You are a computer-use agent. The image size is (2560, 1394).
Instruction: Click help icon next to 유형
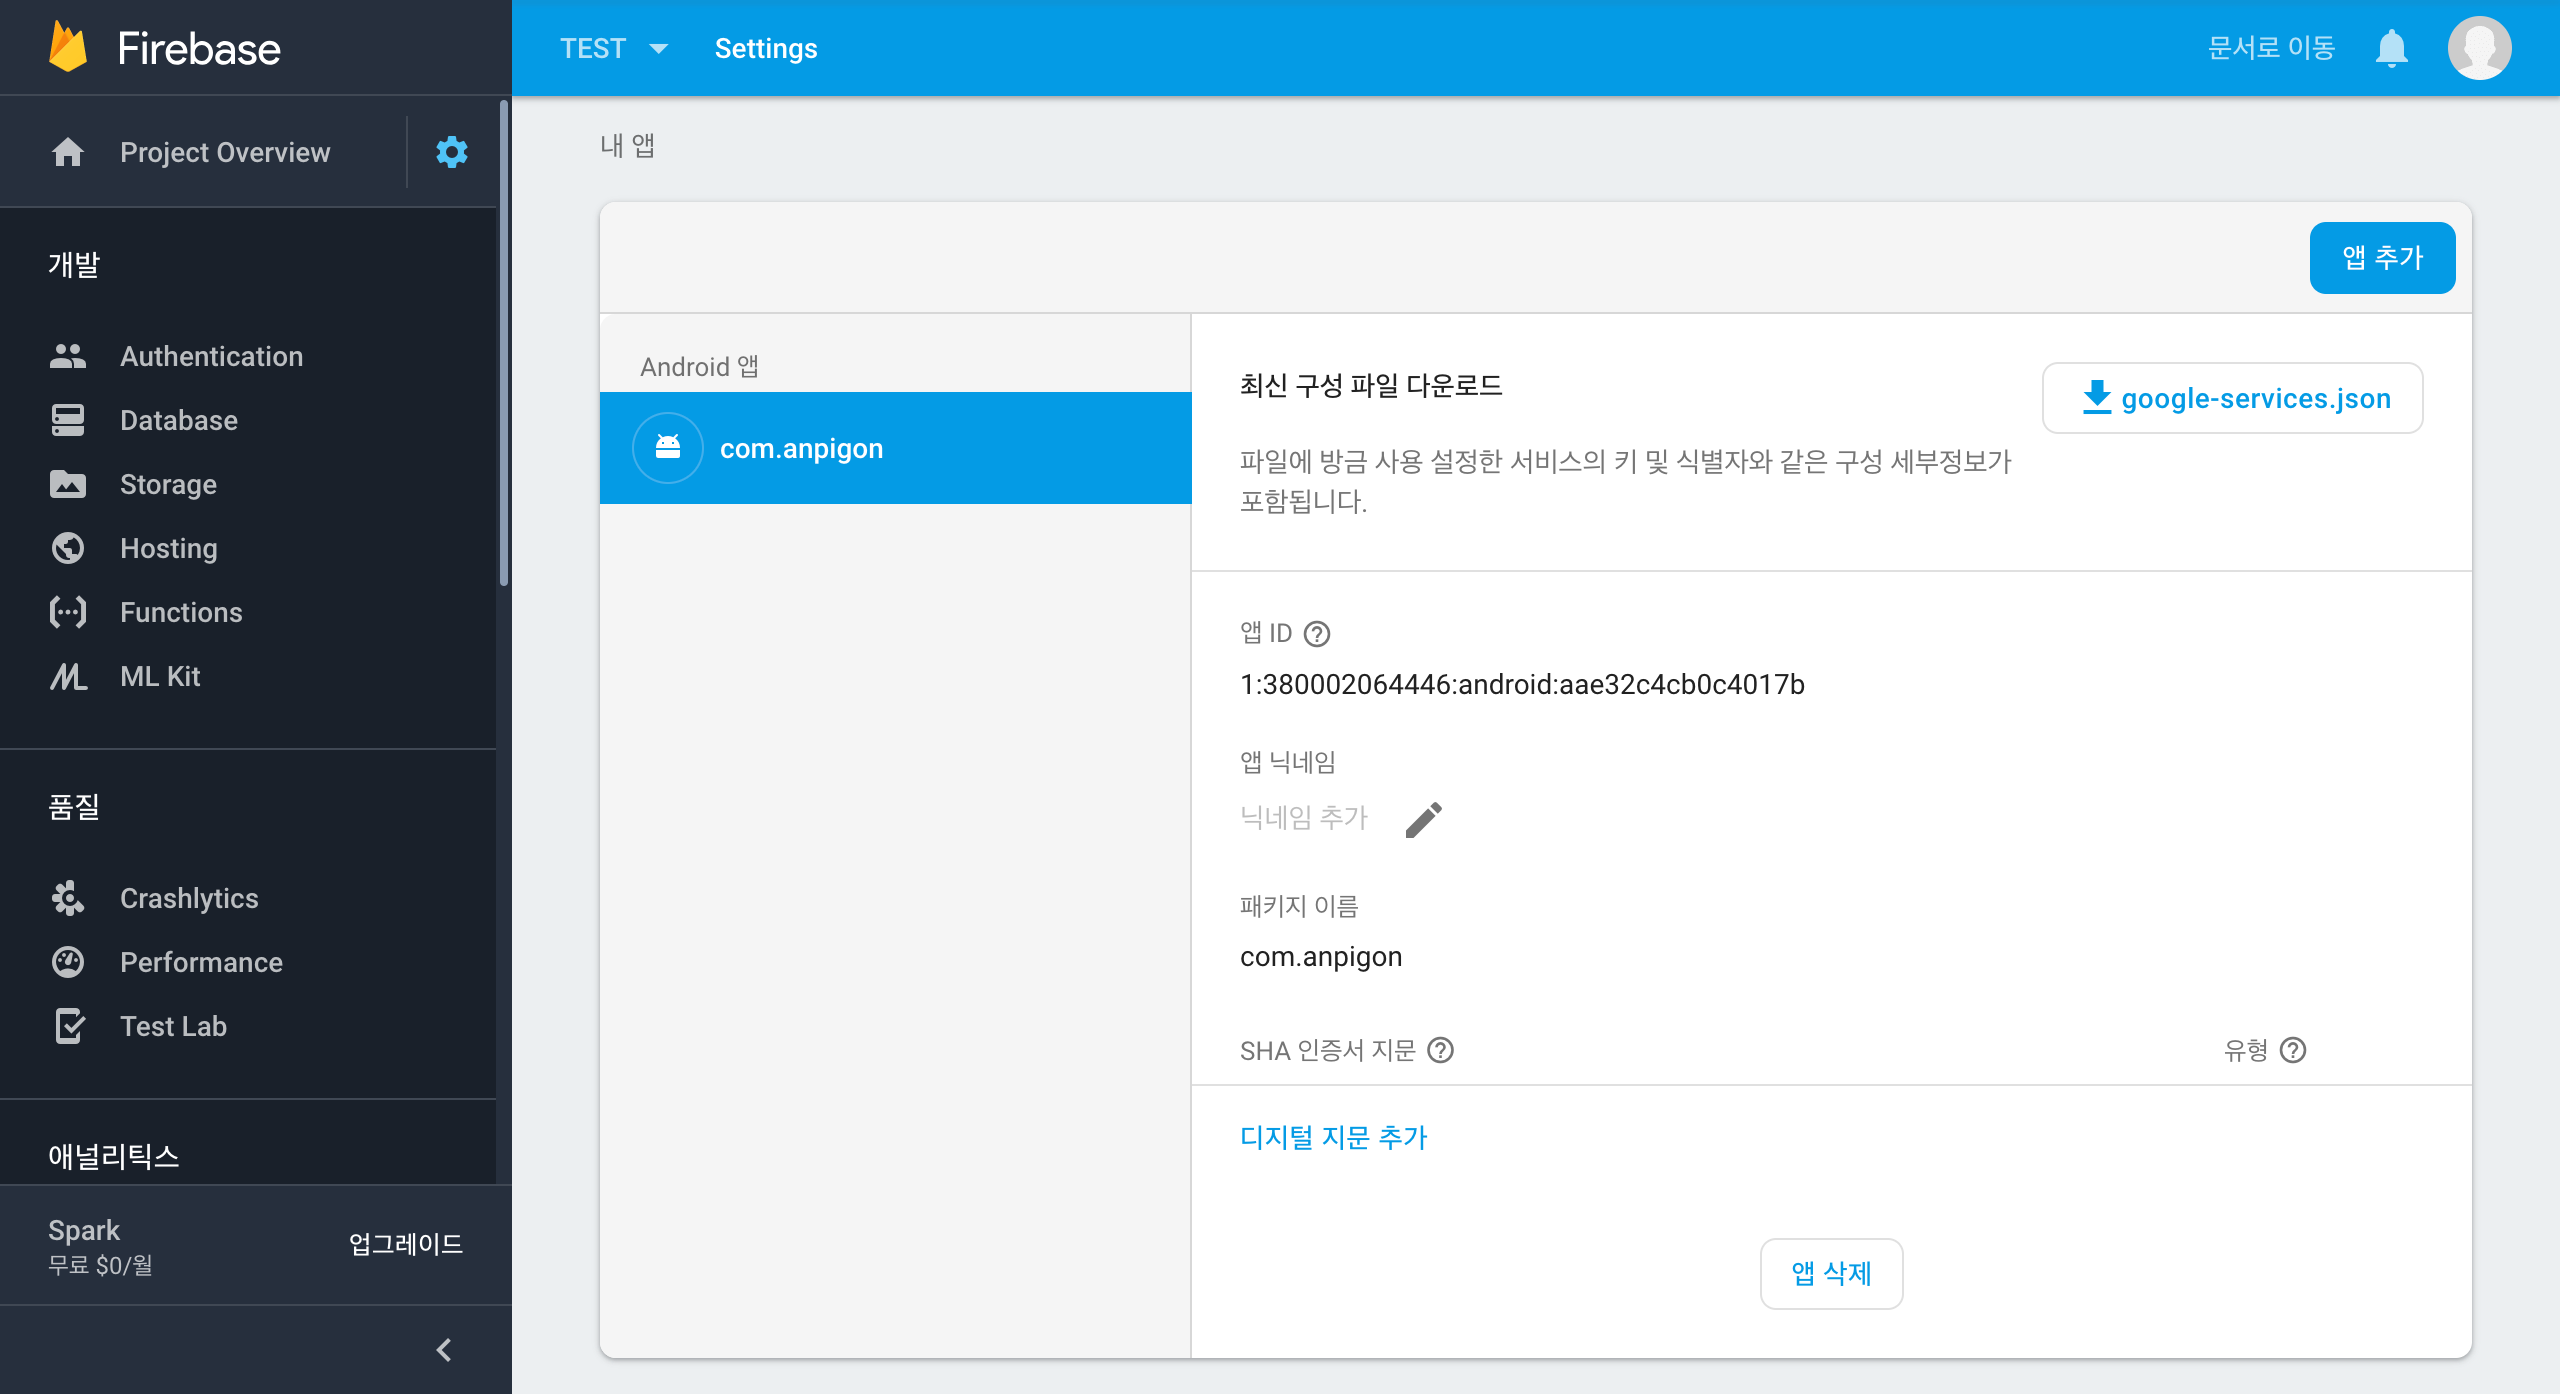click(2293, 1050)
